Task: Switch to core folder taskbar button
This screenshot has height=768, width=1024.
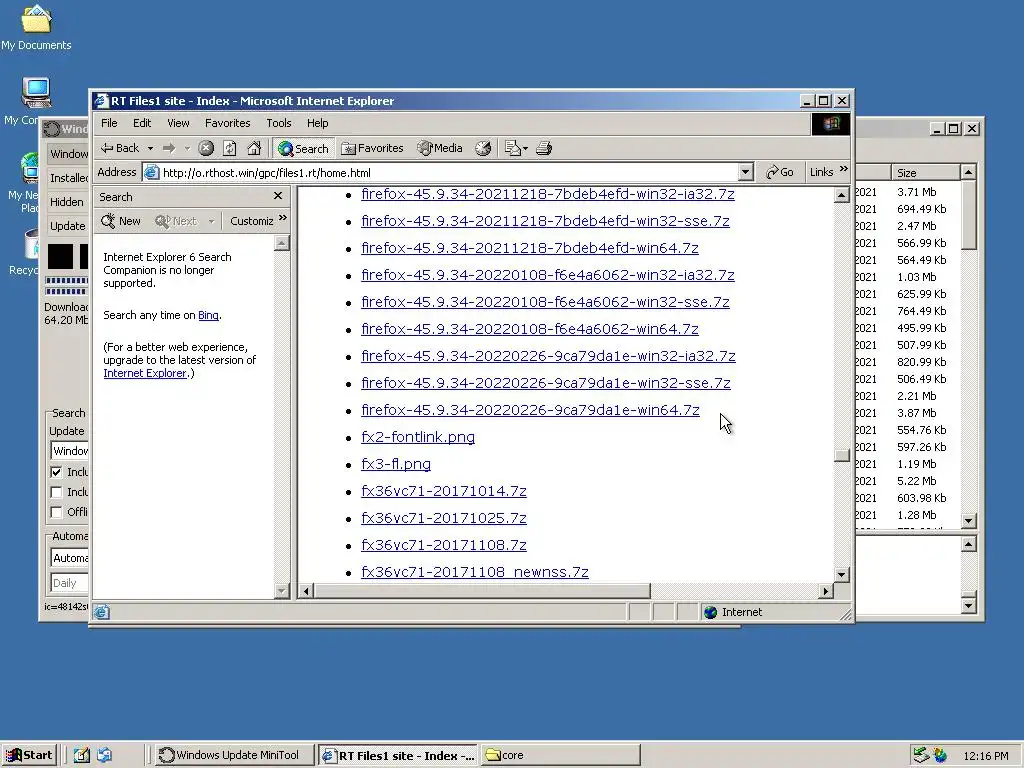Action: point(560,755)
